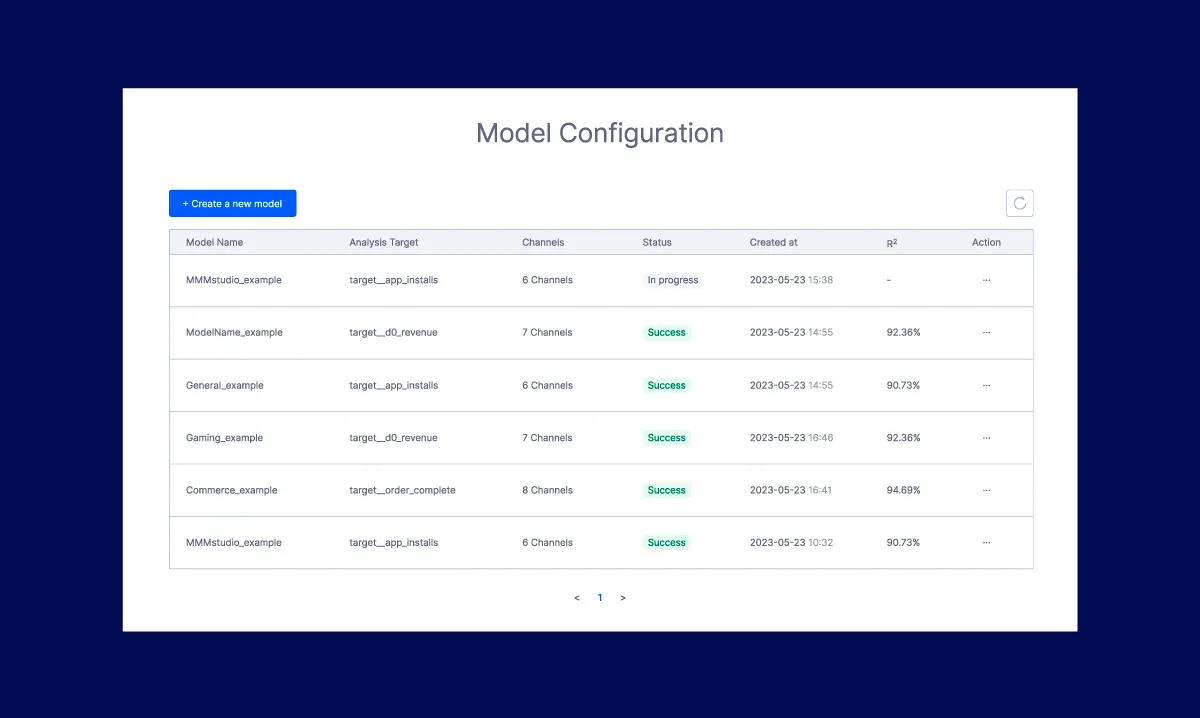The height and width of the screenshot is (718, 1200).
Task: Click Success badge in Gaming_example row
Action: tap(667, 438)
